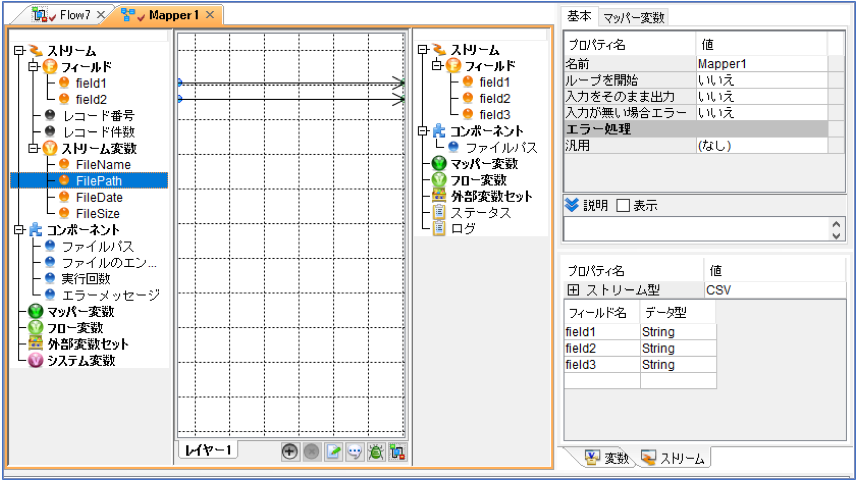
Task: Click the input フィールド orange F icon
Action: point(50,67)
